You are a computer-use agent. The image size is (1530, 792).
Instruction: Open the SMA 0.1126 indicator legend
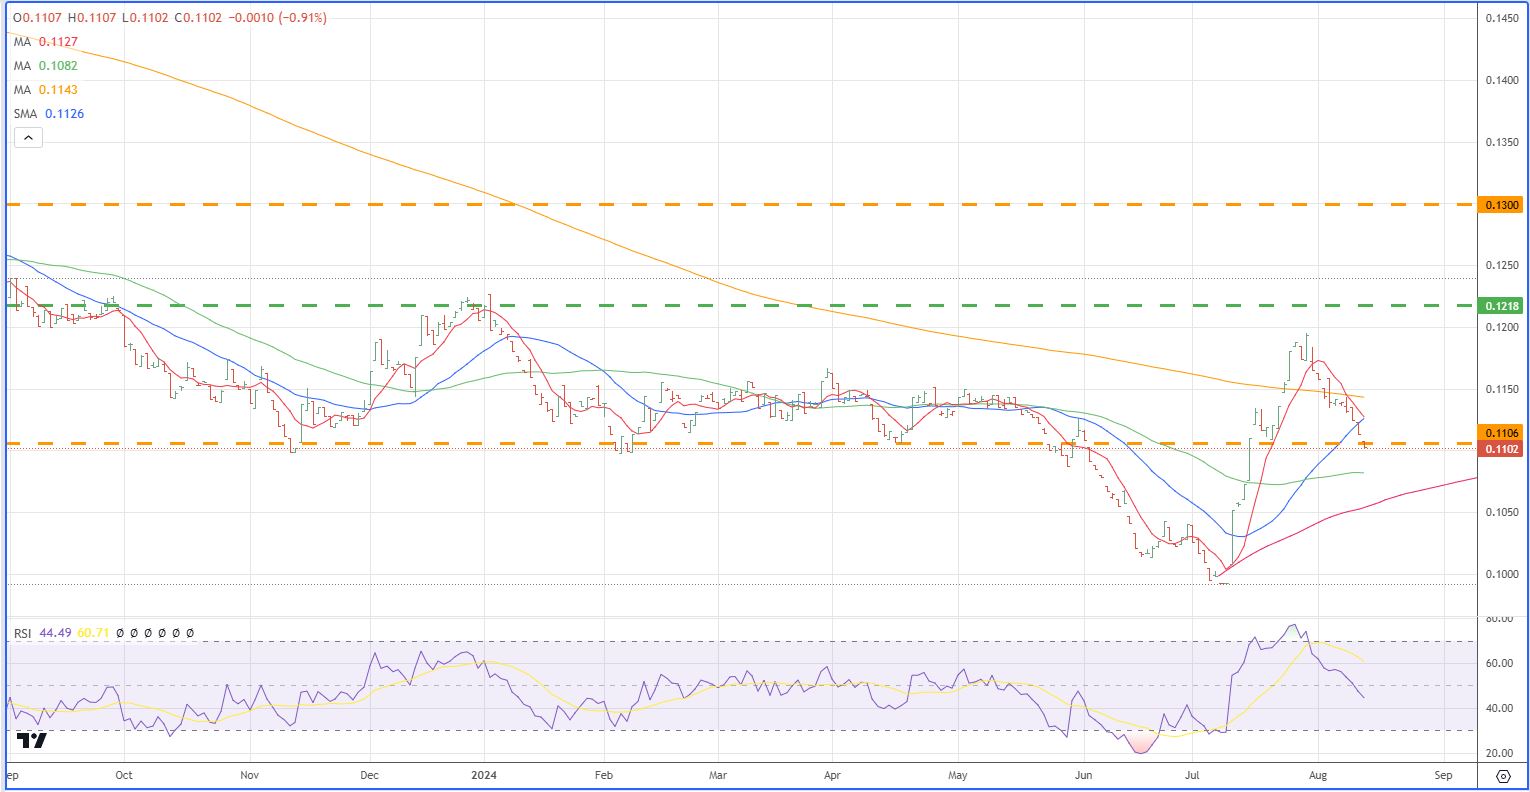[x=48, y=114]
